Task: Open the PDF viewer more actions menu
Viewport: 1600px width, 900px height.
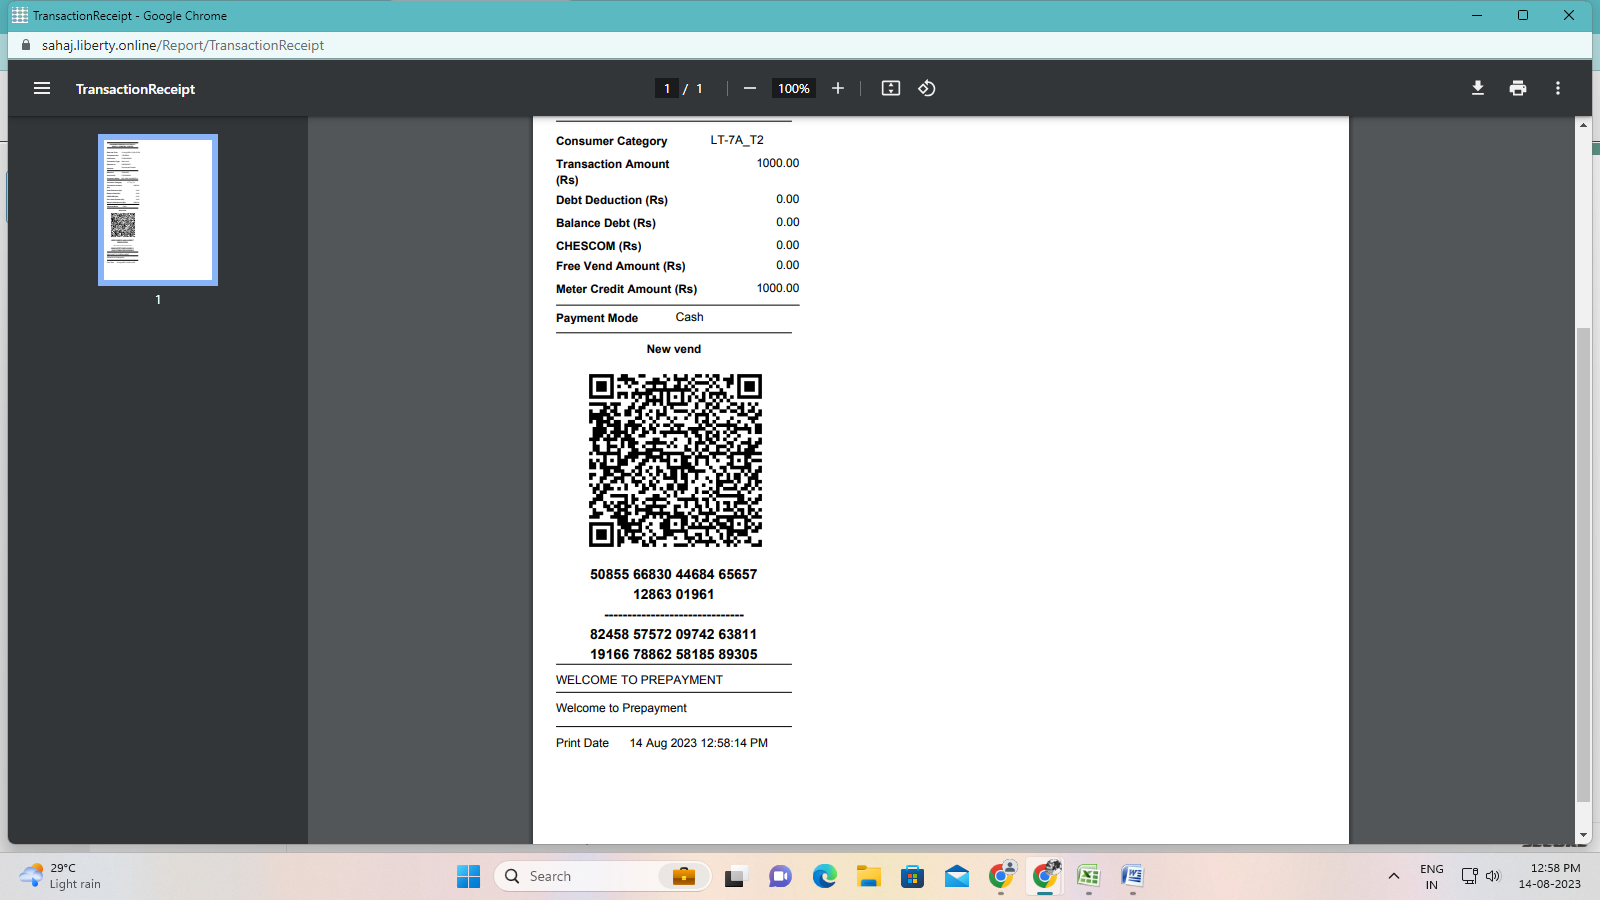Action: [x=1558, y=88]
